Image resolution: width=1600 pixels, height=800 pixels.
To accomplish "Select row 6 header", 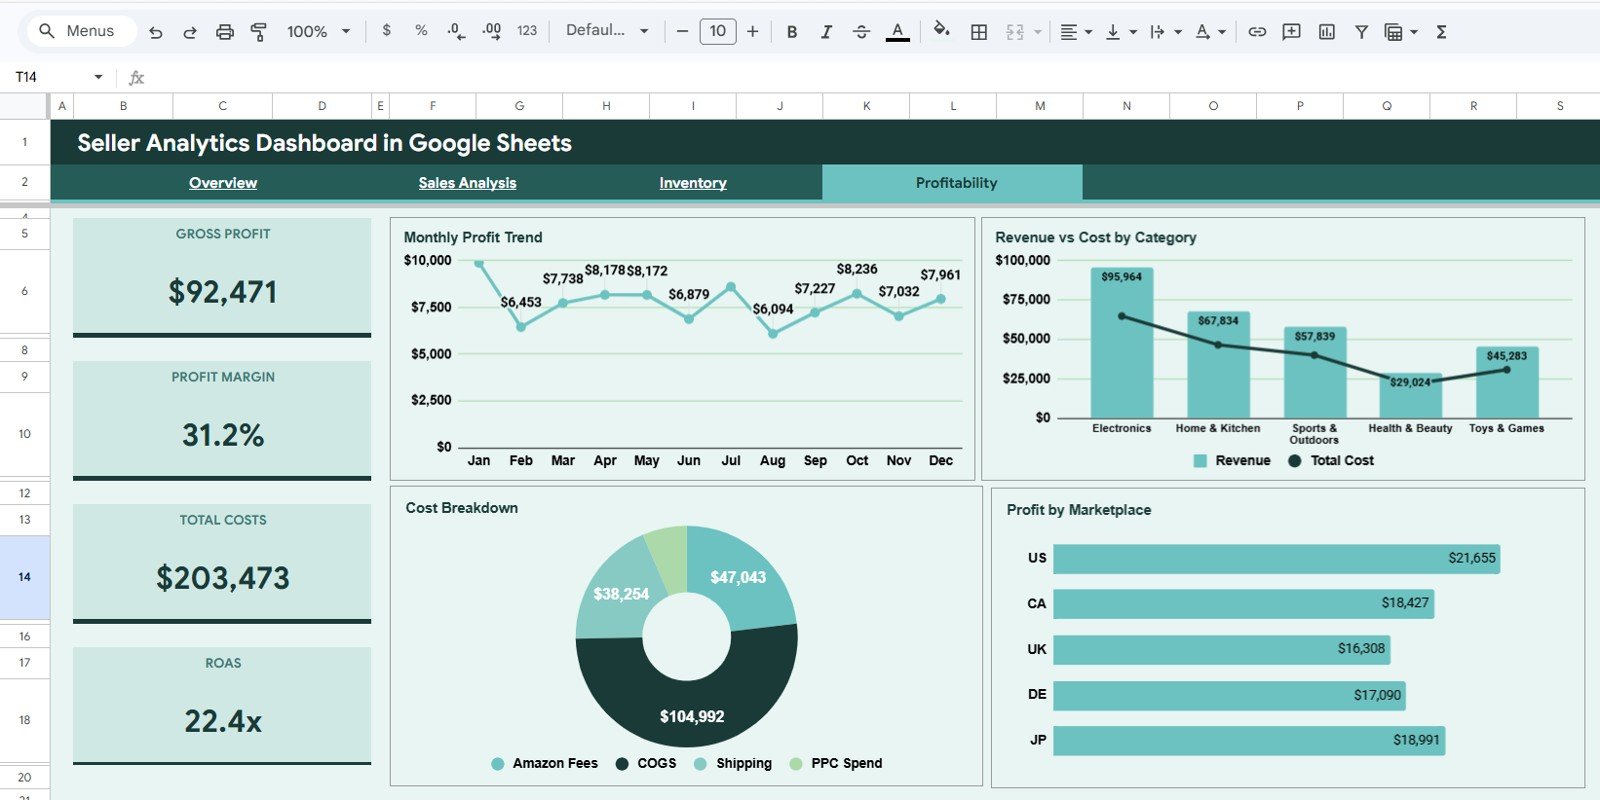I will (24, 291).
